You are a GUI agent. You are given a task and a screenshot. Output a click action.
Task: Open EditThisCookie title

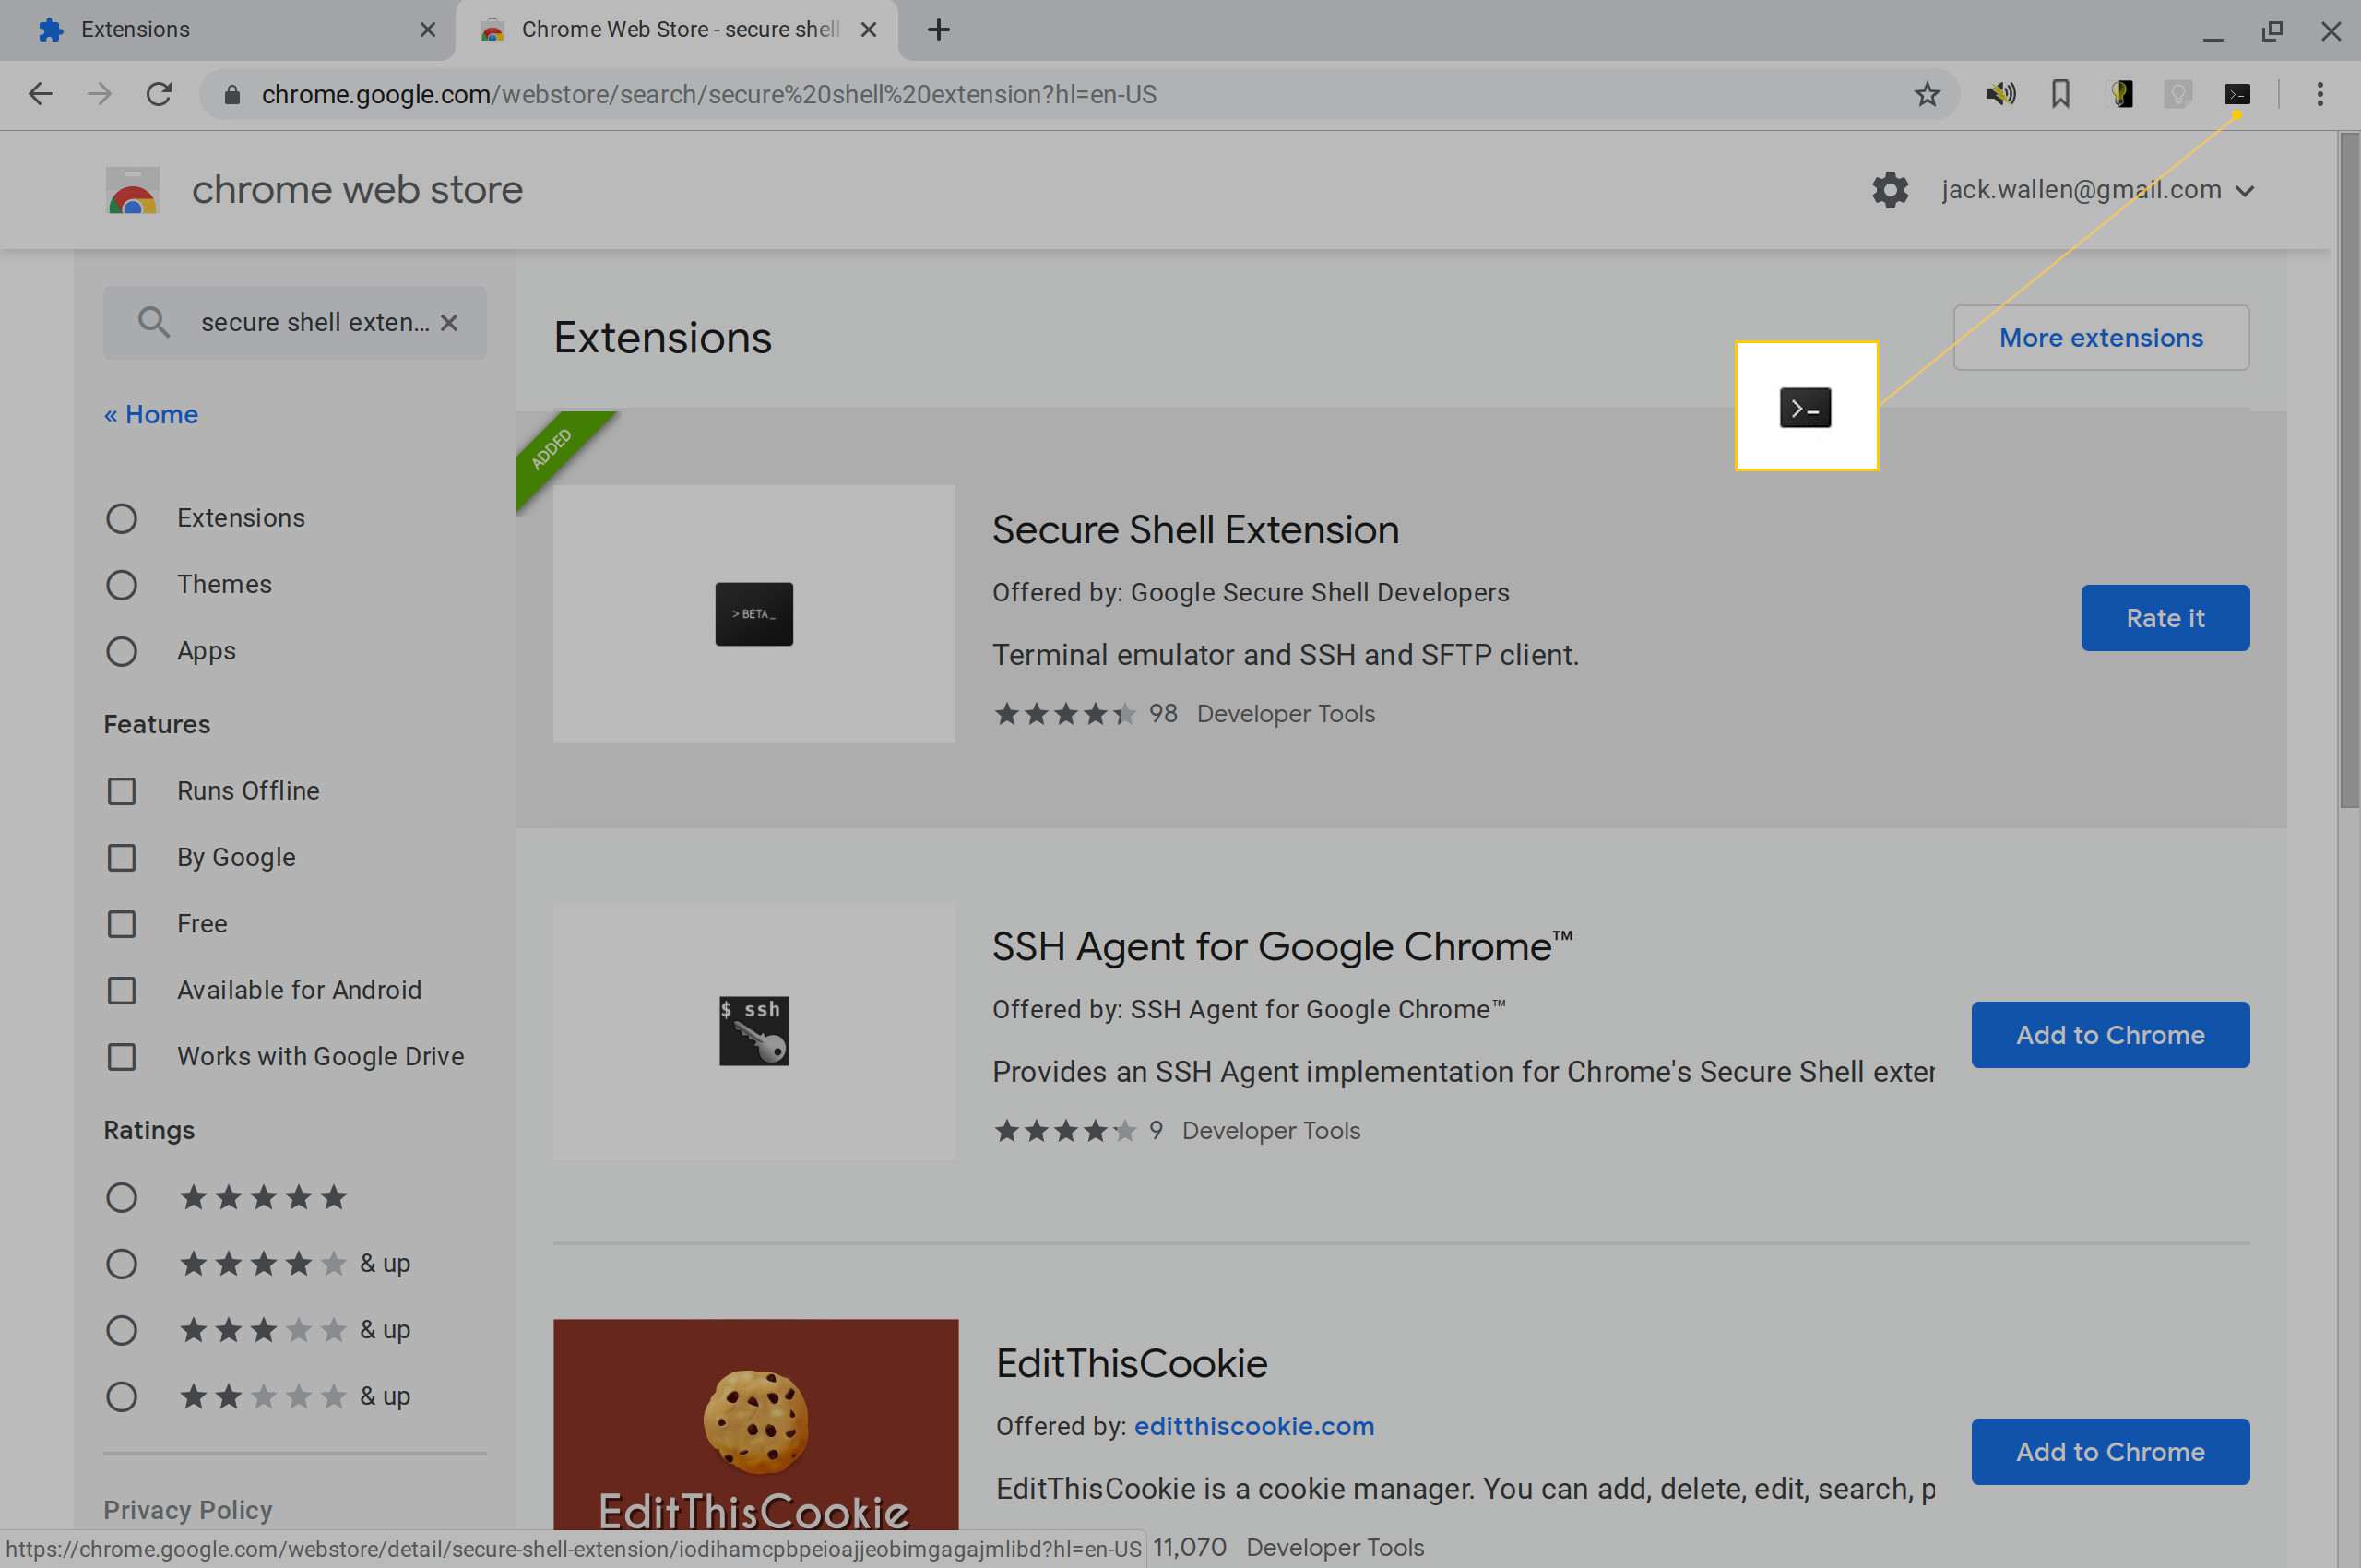1131,1364
